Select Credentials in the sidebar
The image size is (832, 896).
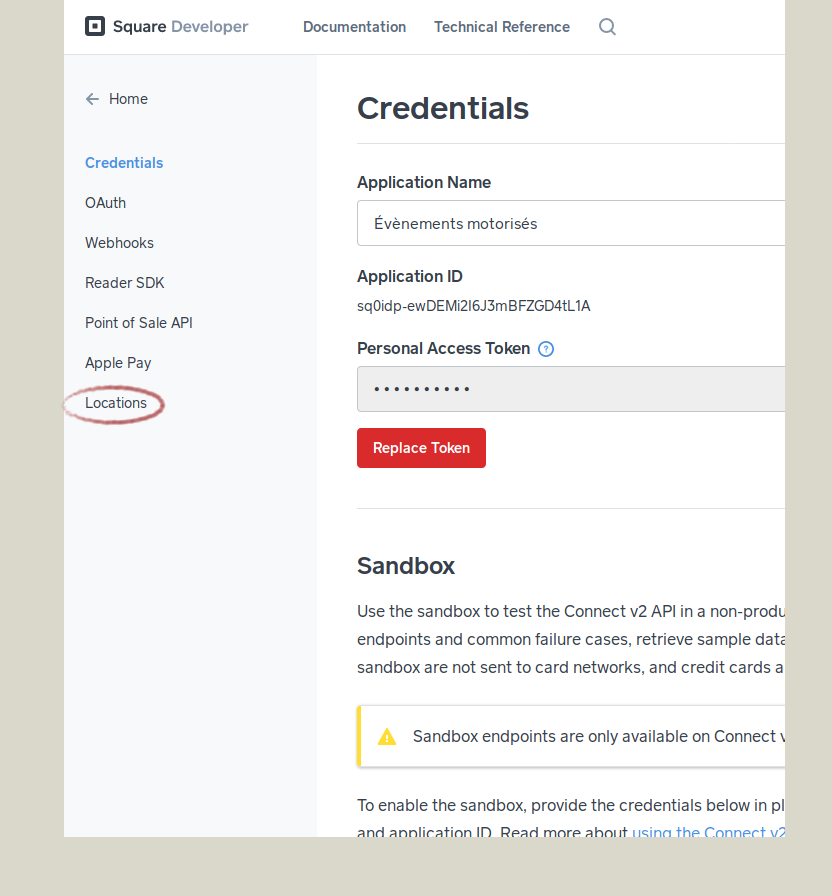click(x=124, y=163)
